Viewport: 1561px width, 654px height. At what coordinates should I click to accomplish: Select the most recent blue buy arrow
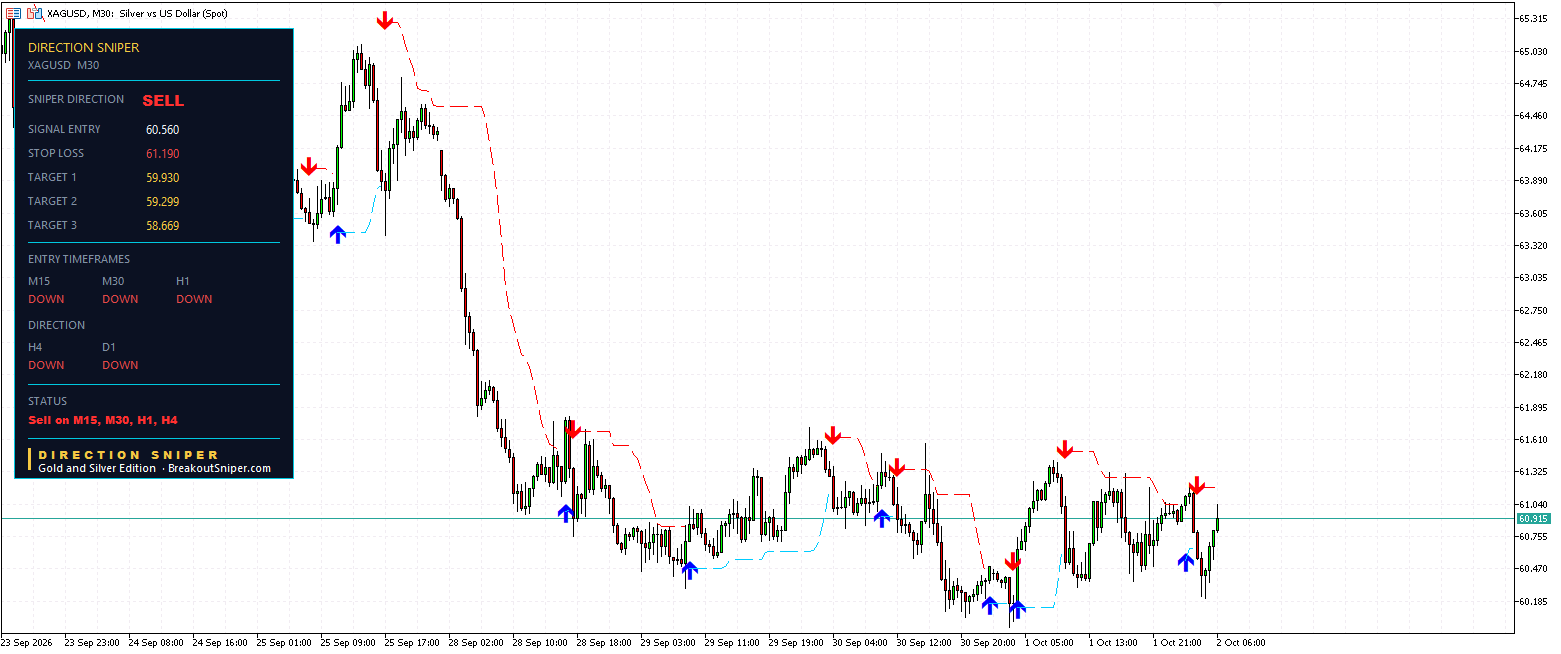pyautogui.click(x=1186, y=562)
